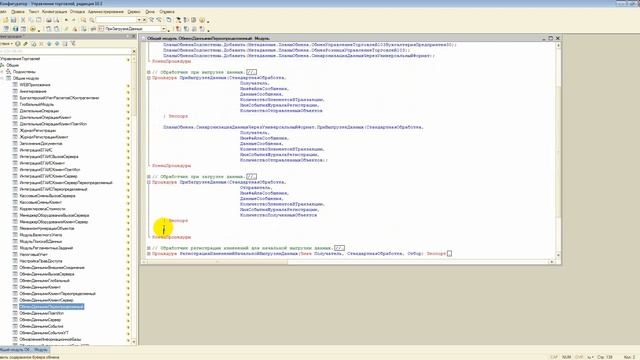Open the Текст menu
This screenshot has width=640, height=360.
33,12
